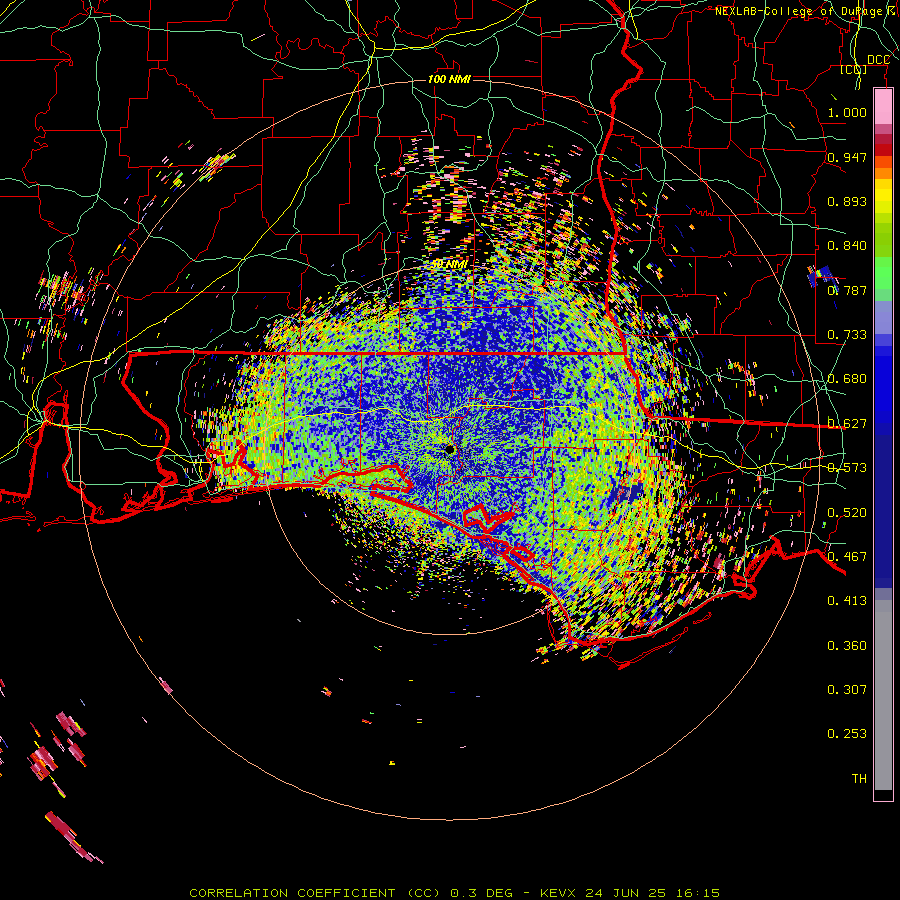Screen dimensions: 900x900
Task: Click the "16:15" time in caption
Action: pyautogui.click(x=697, y=893)
